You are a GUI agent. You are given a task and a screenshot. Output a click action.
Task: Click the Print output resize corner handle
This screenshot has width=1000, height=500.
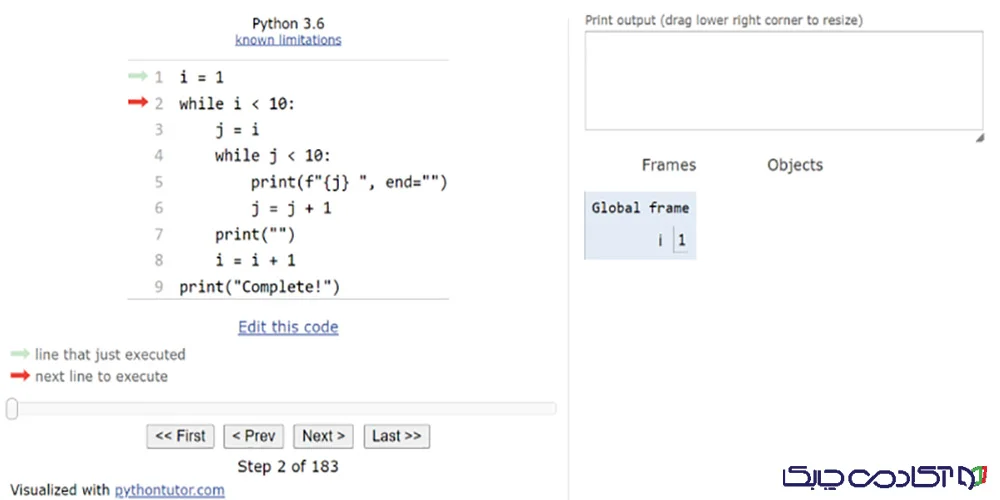979,139
